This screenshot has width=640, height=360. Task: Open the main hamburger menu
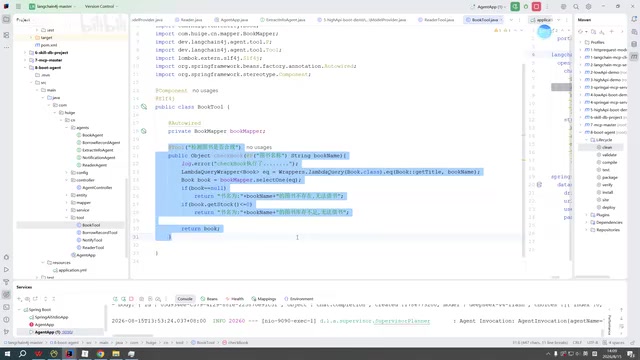click(x=18, y=7)
